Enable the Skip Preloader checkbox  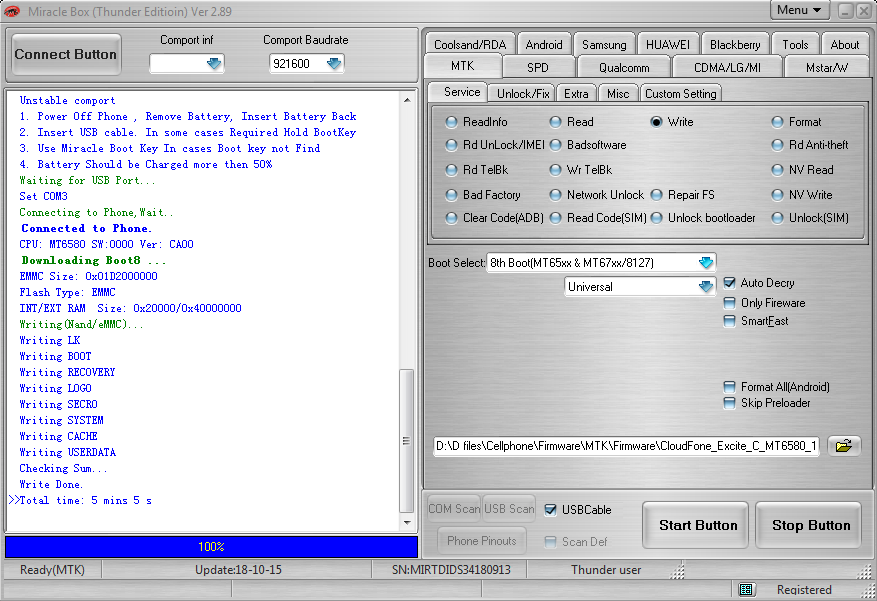[729, 403]
